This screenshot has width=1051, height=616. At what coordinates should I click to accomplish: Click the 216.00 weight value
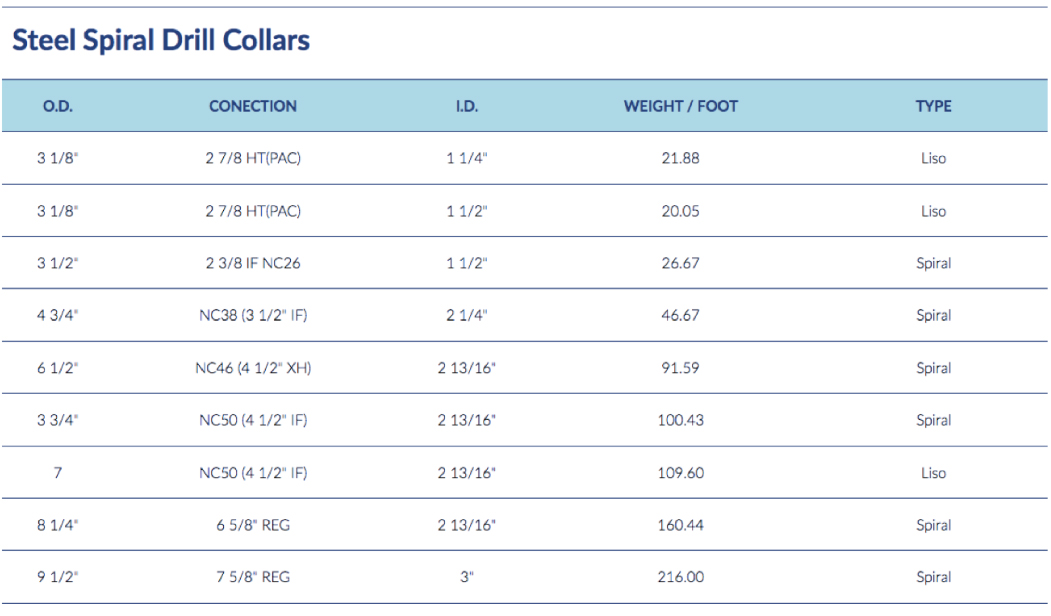[x=680, y=577]
